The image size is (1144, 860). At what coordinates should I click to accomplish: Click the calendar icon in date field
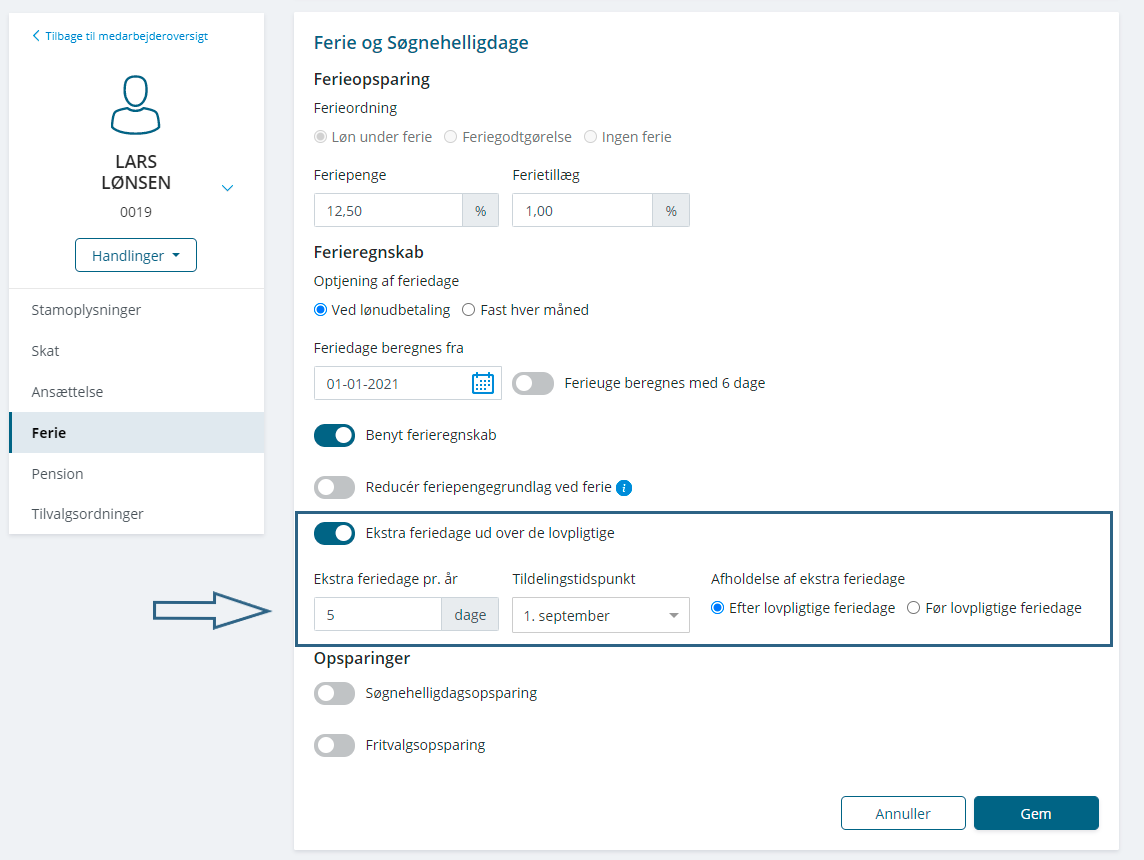tap(483, 383)
